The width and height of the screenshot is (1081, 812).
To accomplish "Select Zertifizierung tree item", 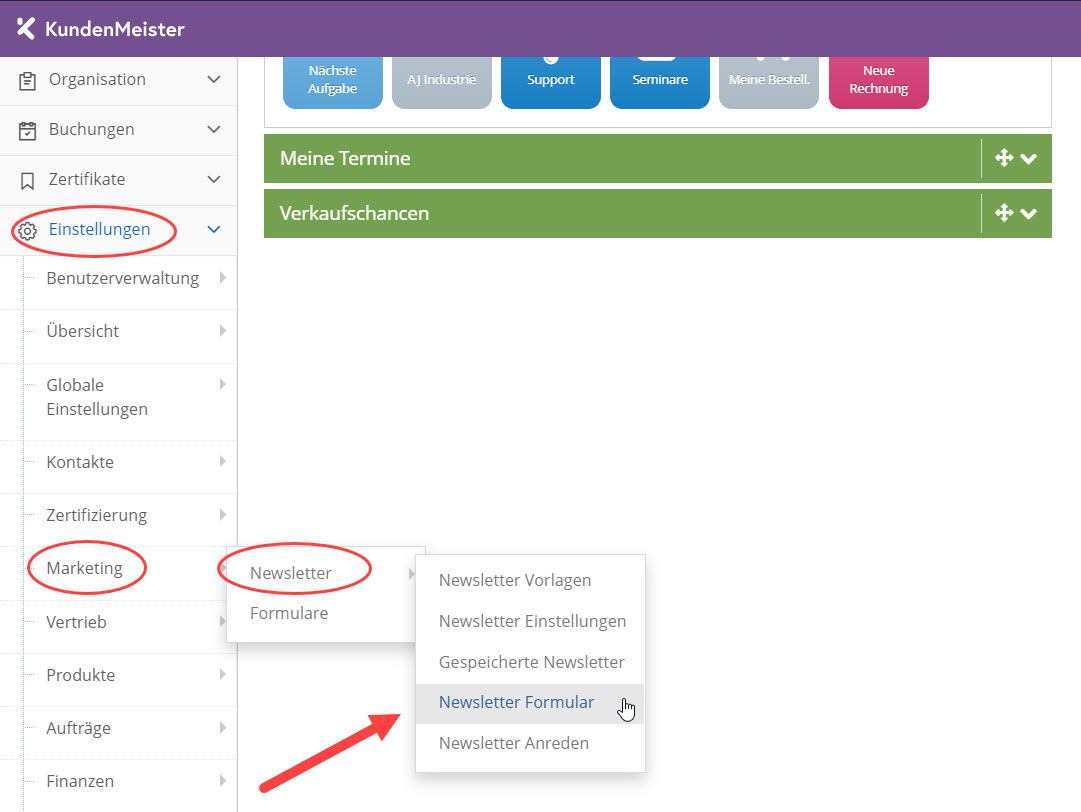I will point(97,515).
